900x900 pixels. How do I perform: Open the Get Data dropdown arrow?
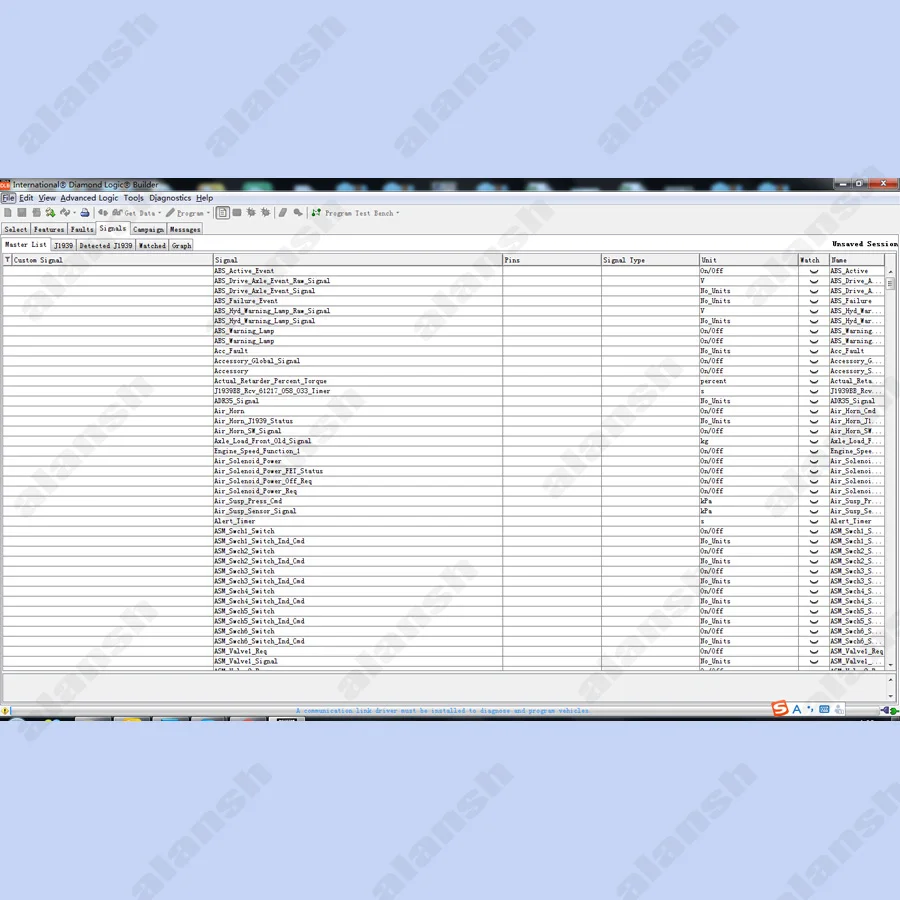tap(160, 213)
